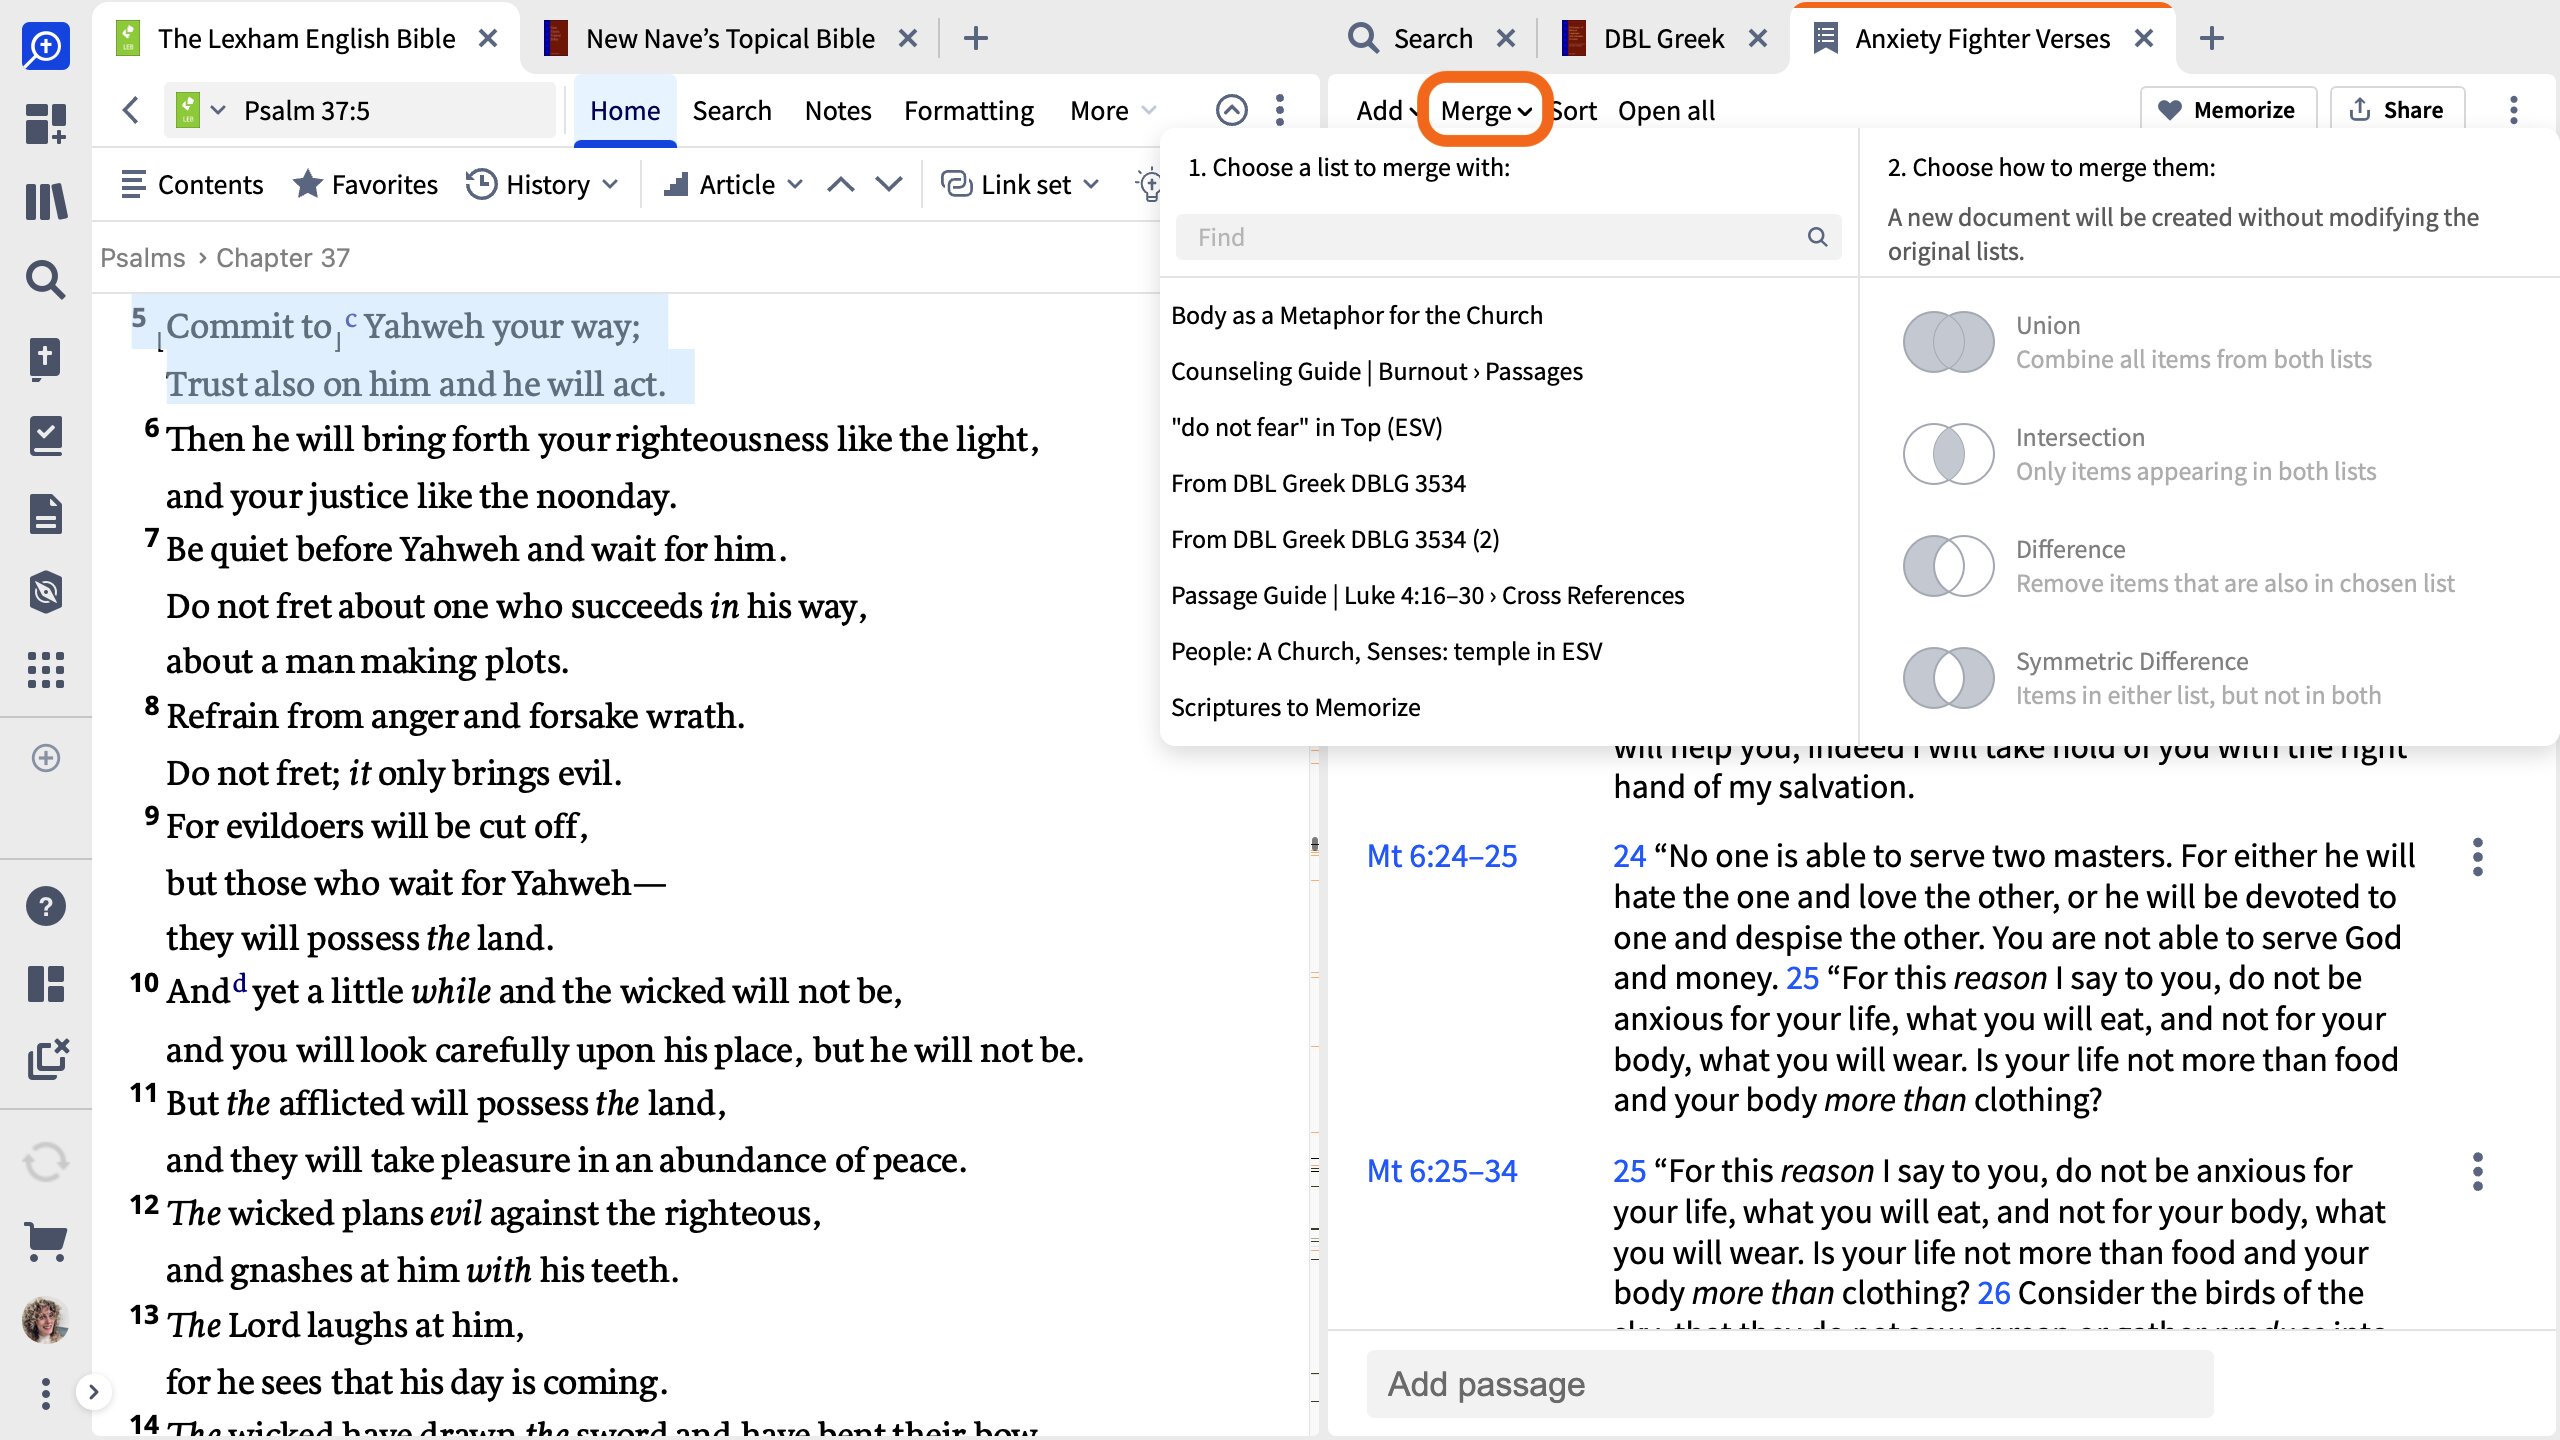Viewport: 2560px width, 1440px height.
Task: Select the Union merge option
Action: (x=2137, y=342)
